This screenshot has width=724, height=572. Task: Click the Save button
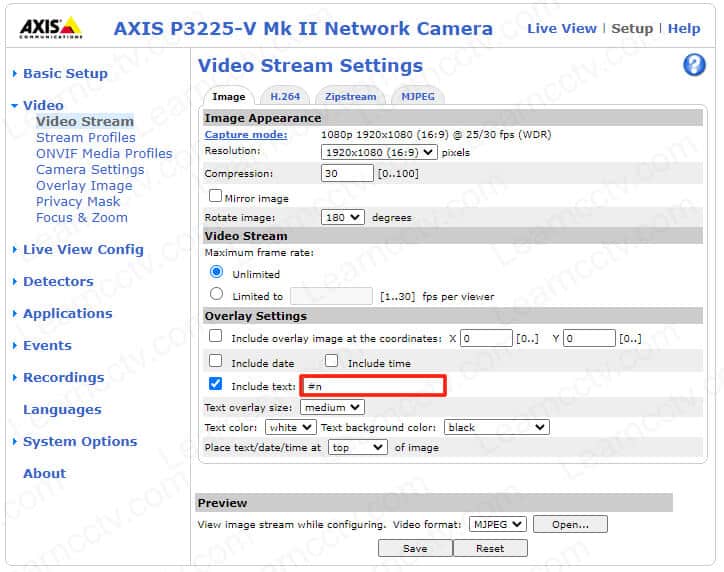coord(414,548)
